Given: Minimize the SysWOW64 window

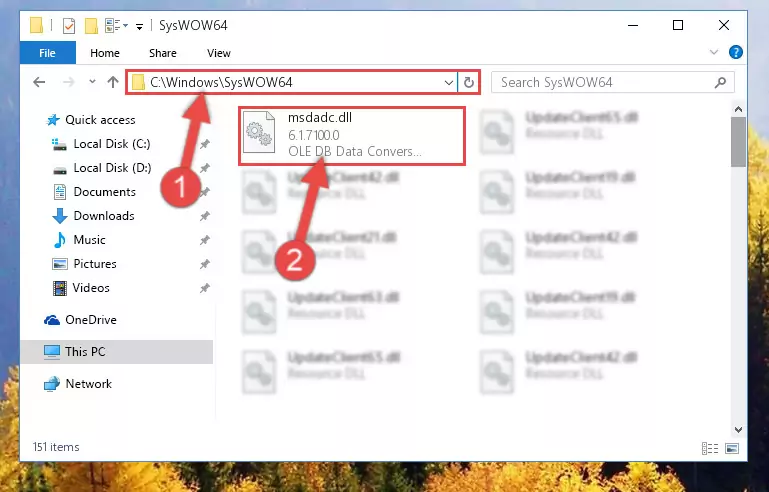Looking at the screenshot, I should 633,25.
